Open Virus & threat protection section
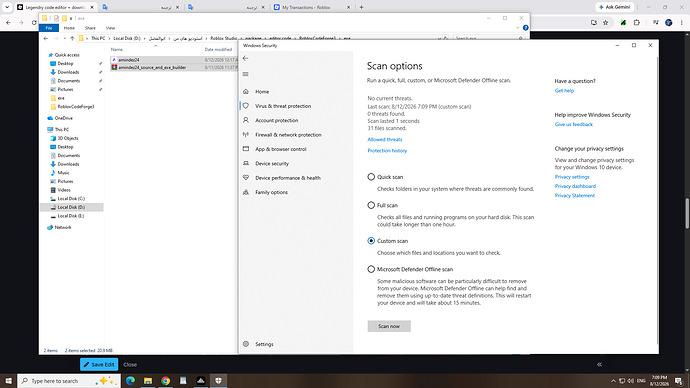 [x=283, y=106]
